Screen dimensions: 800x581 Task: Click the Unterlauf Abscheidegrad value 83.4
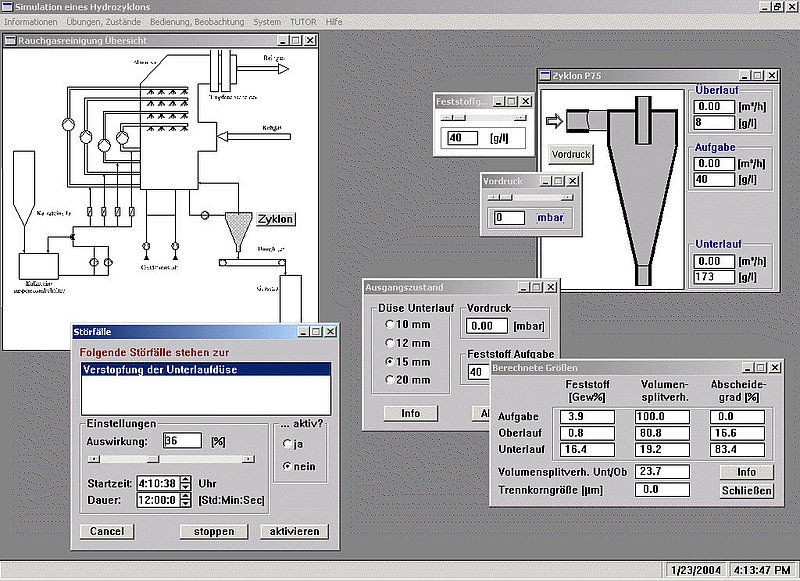(737, 449)
